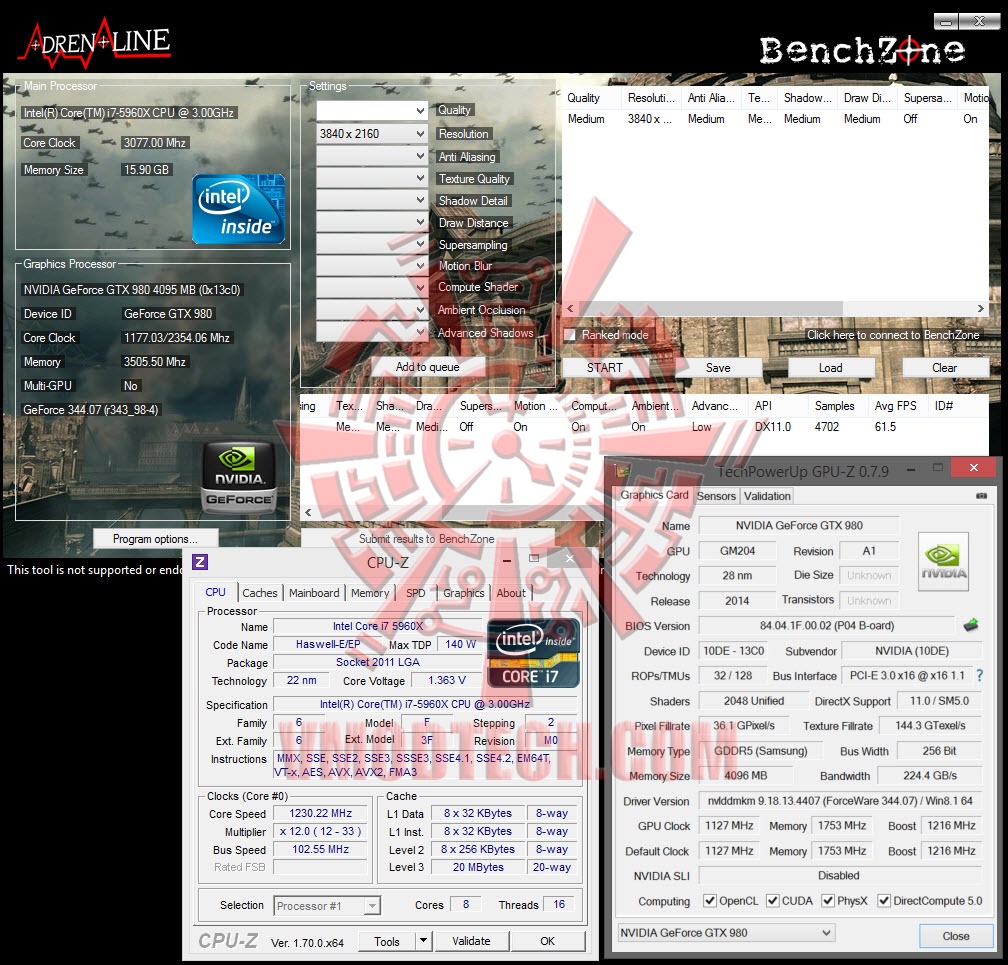Click Submit results to BenchZone button
The image size is (1008, 965).
point(427,539)
